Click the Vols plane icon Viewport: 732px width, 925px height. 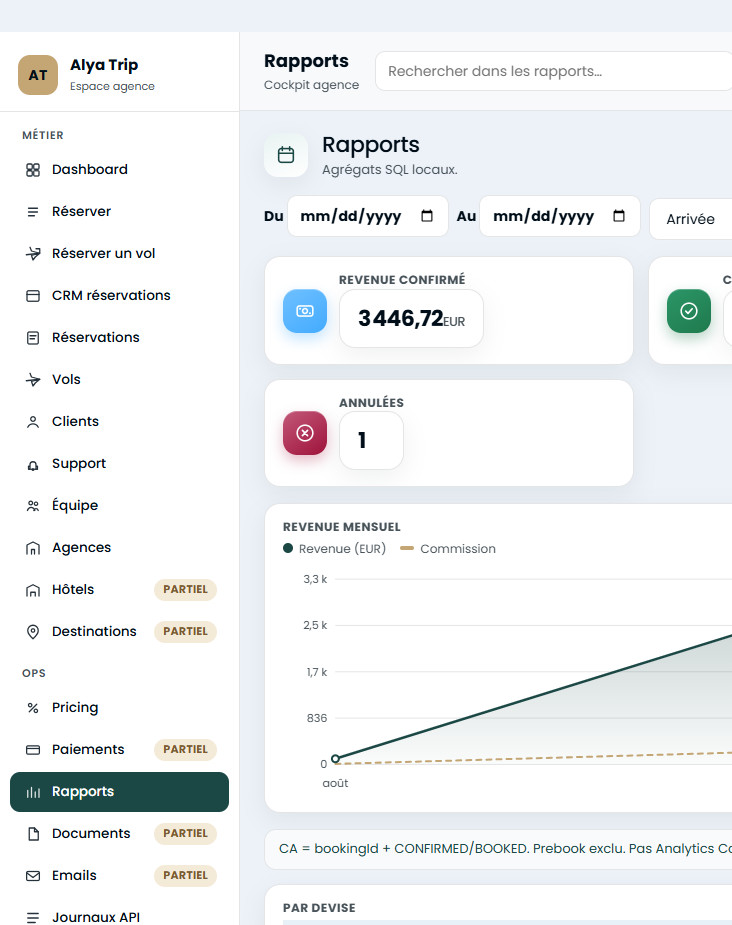pos(33,380)
